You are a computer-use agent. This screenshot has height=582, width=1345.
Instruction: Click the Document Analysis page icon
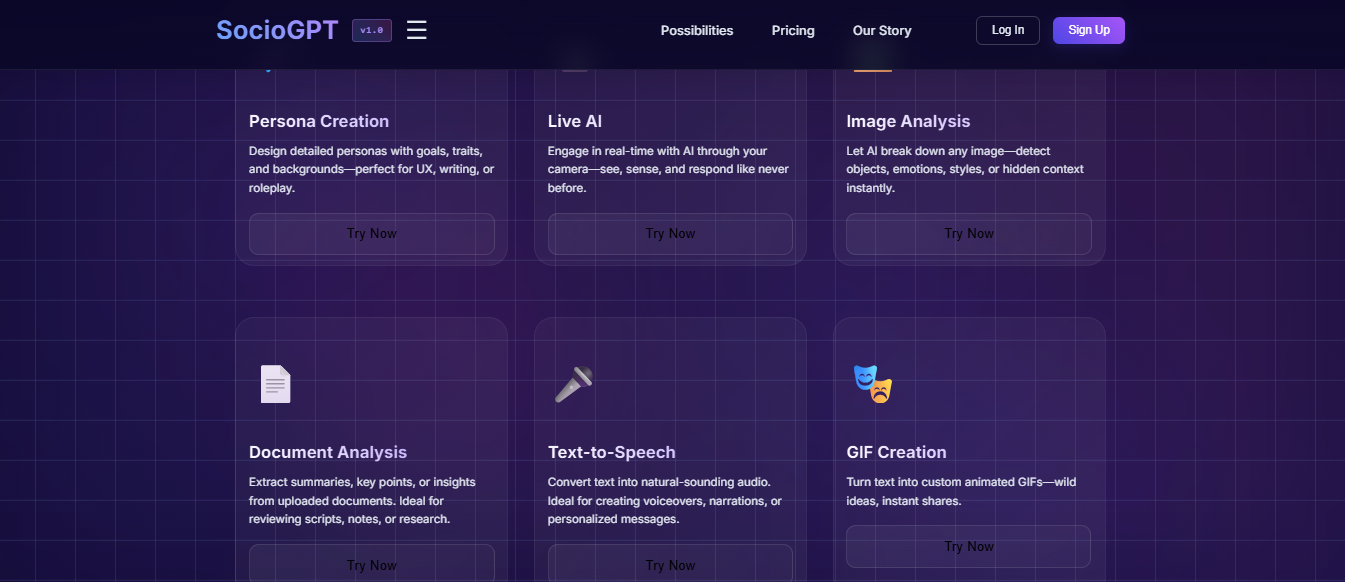pos(275,384)
